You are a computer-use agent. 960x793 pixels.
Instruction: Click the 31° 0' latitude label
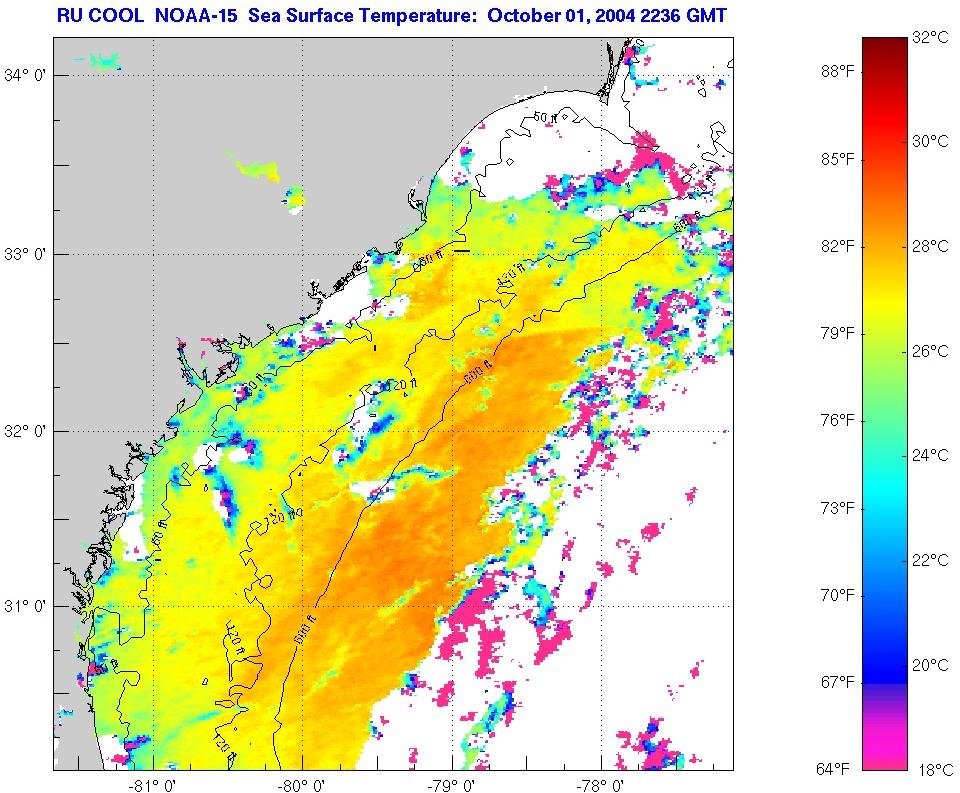[x=25, y=607]
